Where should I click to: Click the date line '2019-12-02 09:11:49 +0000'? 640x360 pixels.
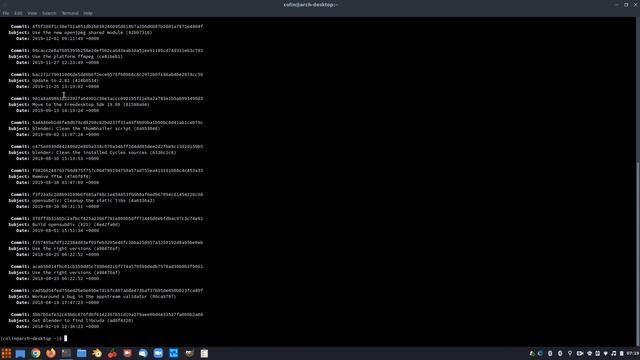(65, 38)
